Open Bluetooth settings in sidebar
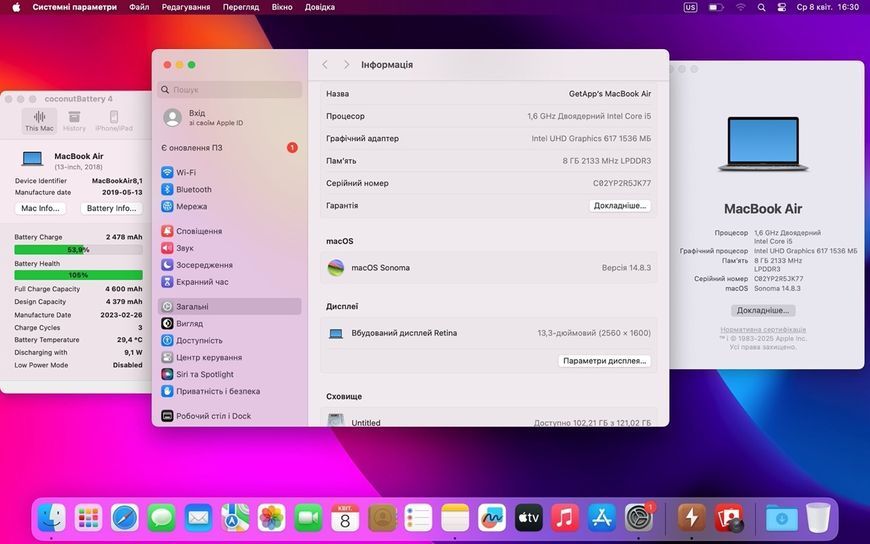 pos(230,189)
